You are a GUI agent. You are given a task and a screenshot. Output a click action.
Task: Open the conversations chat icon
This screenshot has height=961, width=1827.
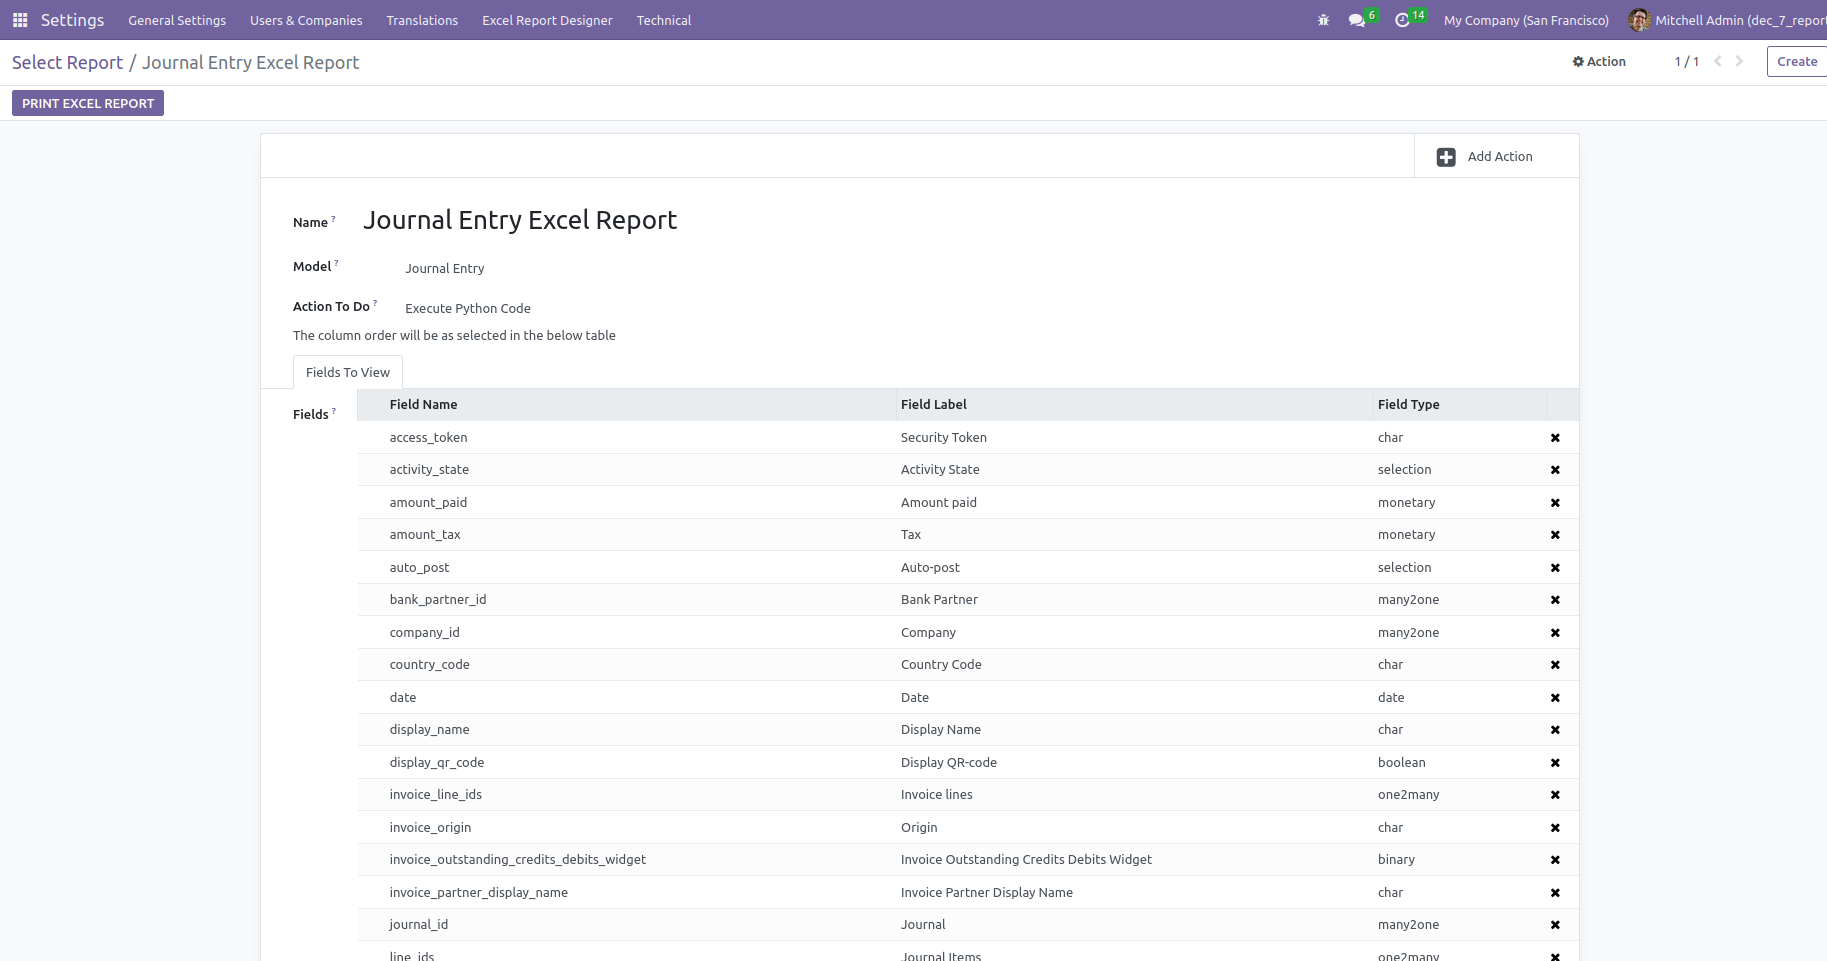(x=1357, y=20)
